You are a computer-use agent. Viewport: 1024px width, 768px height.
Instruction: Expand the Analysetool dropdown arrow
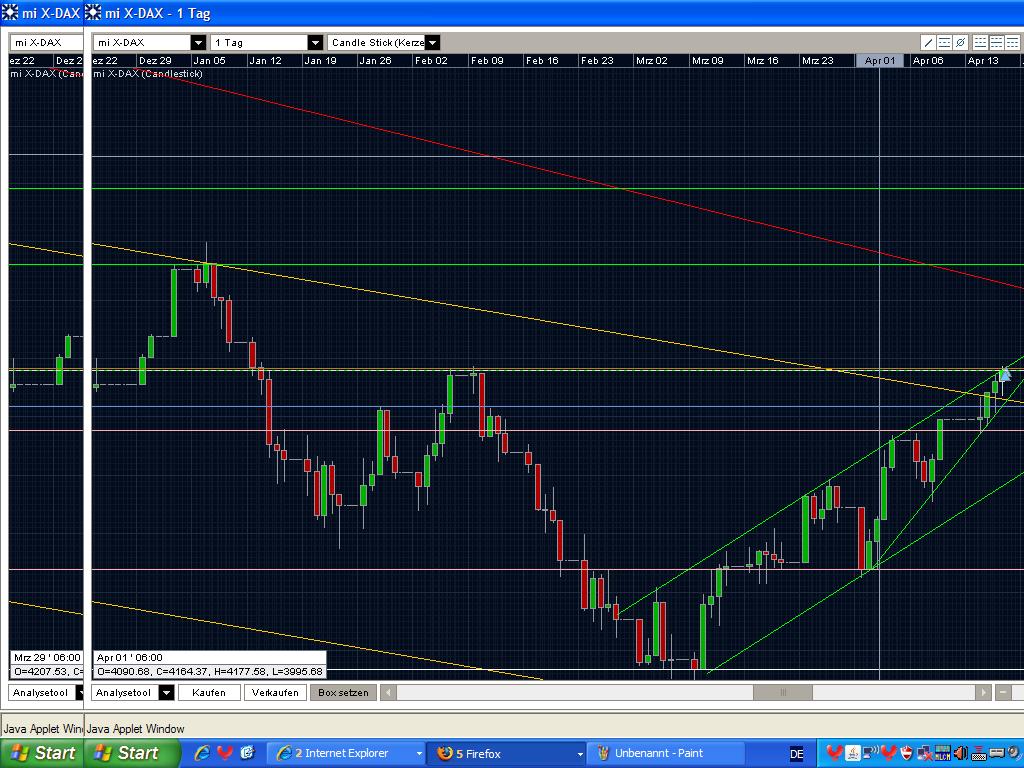coord(166,692)
